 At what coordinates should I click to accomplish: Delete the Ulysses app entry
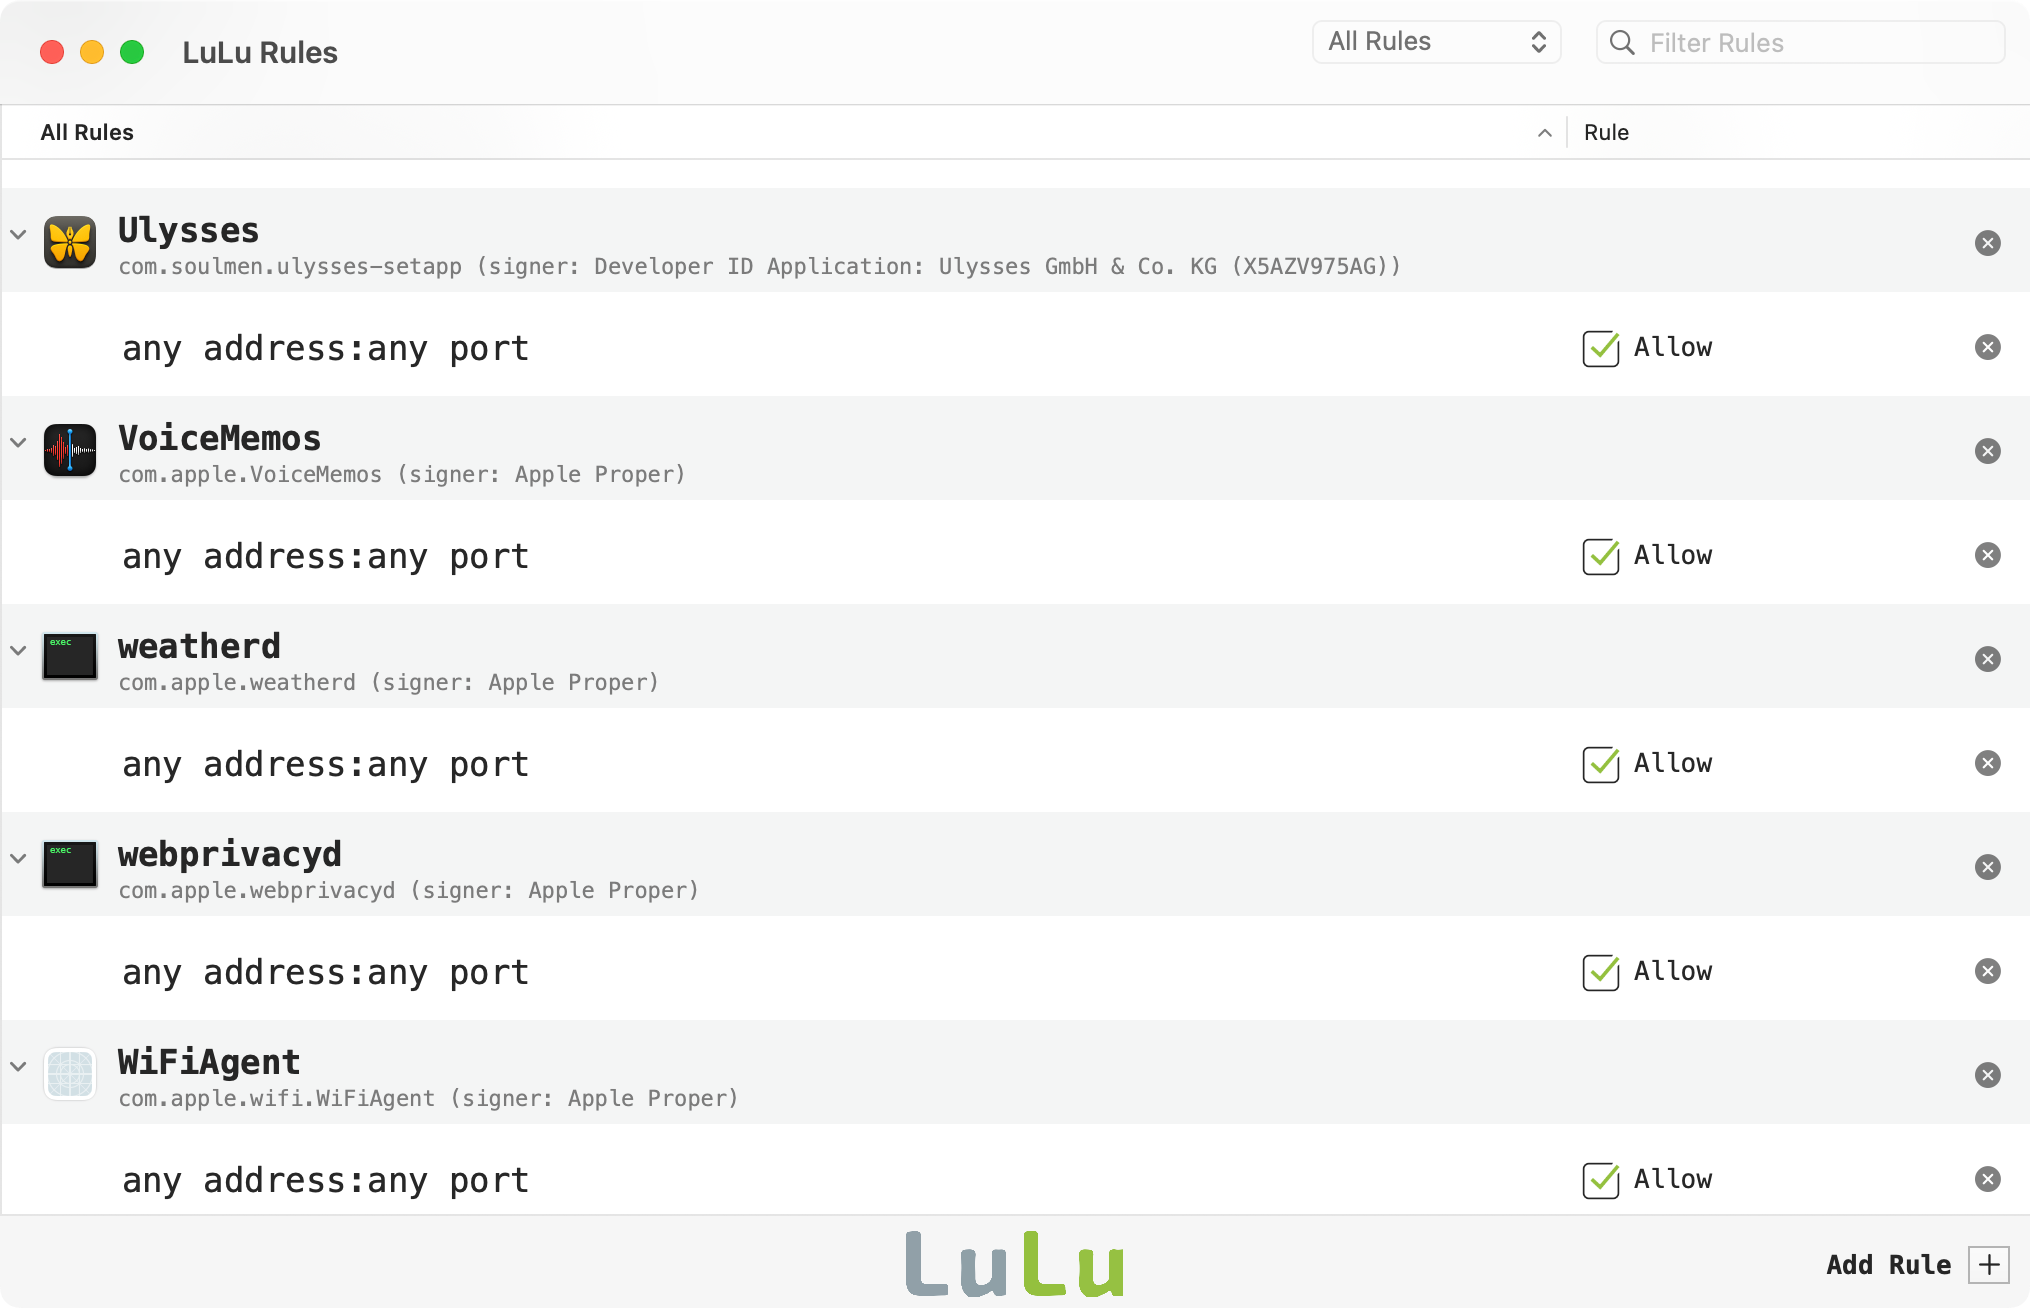(1987, 243)
